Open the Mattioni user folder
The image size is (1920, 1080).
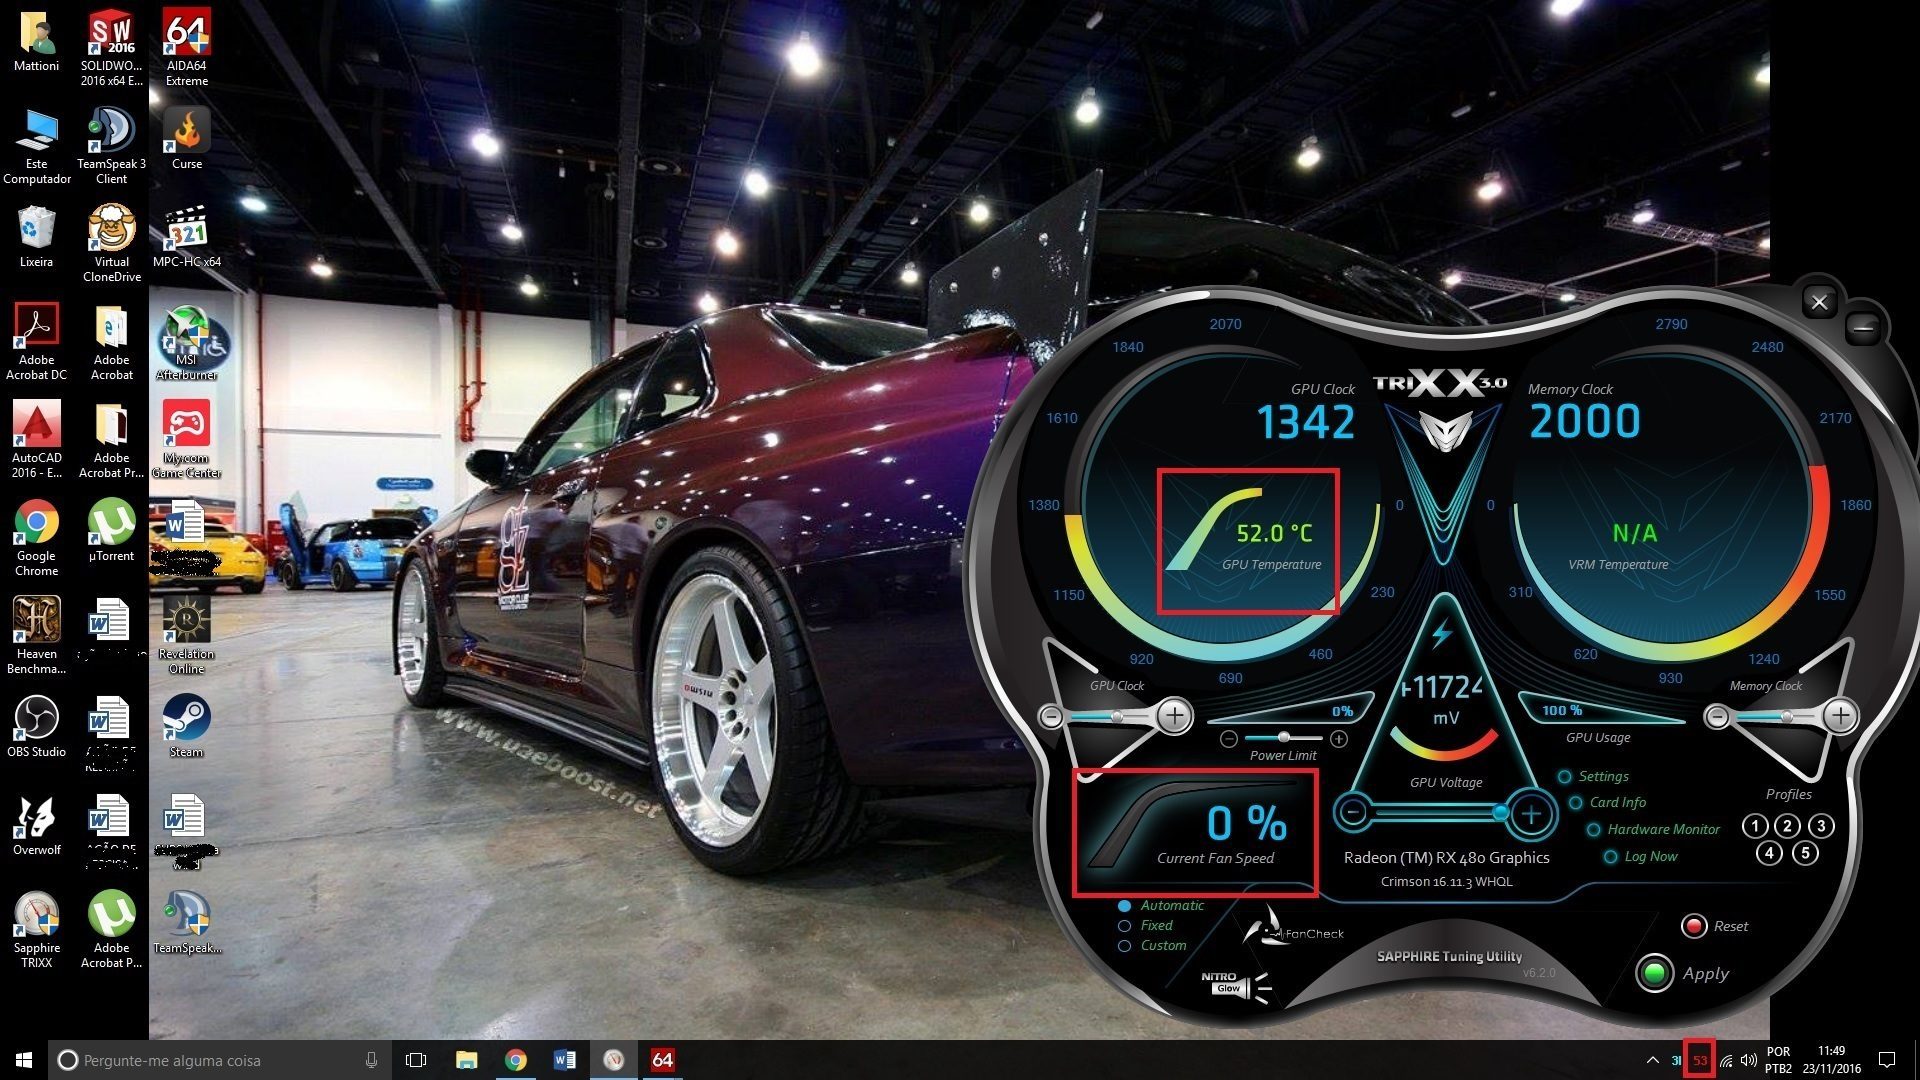[36, 40]
